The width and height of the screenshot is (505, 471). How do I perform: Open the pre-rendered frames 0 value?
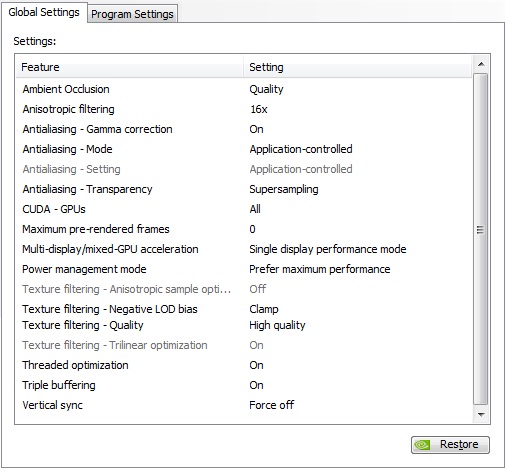click(252, 229)
